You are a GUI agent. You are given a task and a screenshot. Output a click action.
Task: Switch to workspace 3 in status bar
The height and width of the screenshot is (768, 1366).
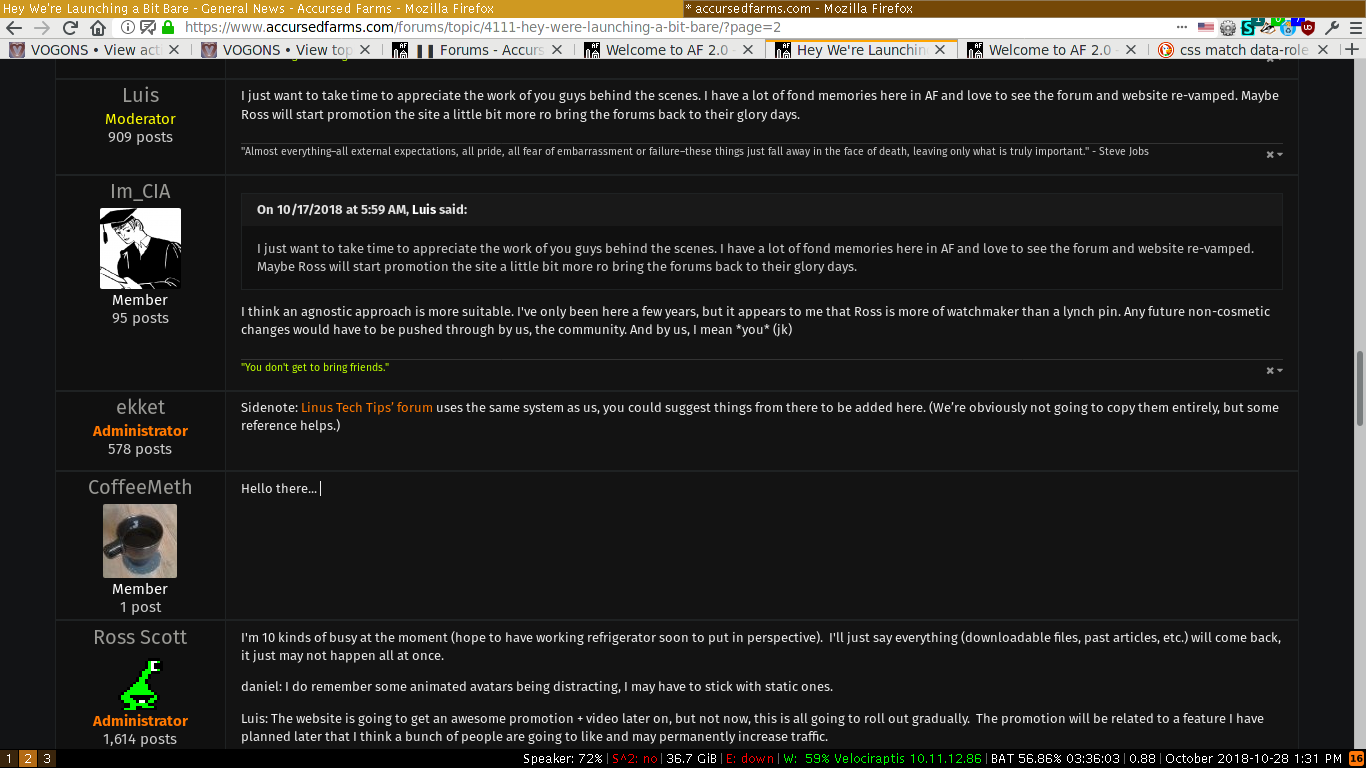point(46,759)
